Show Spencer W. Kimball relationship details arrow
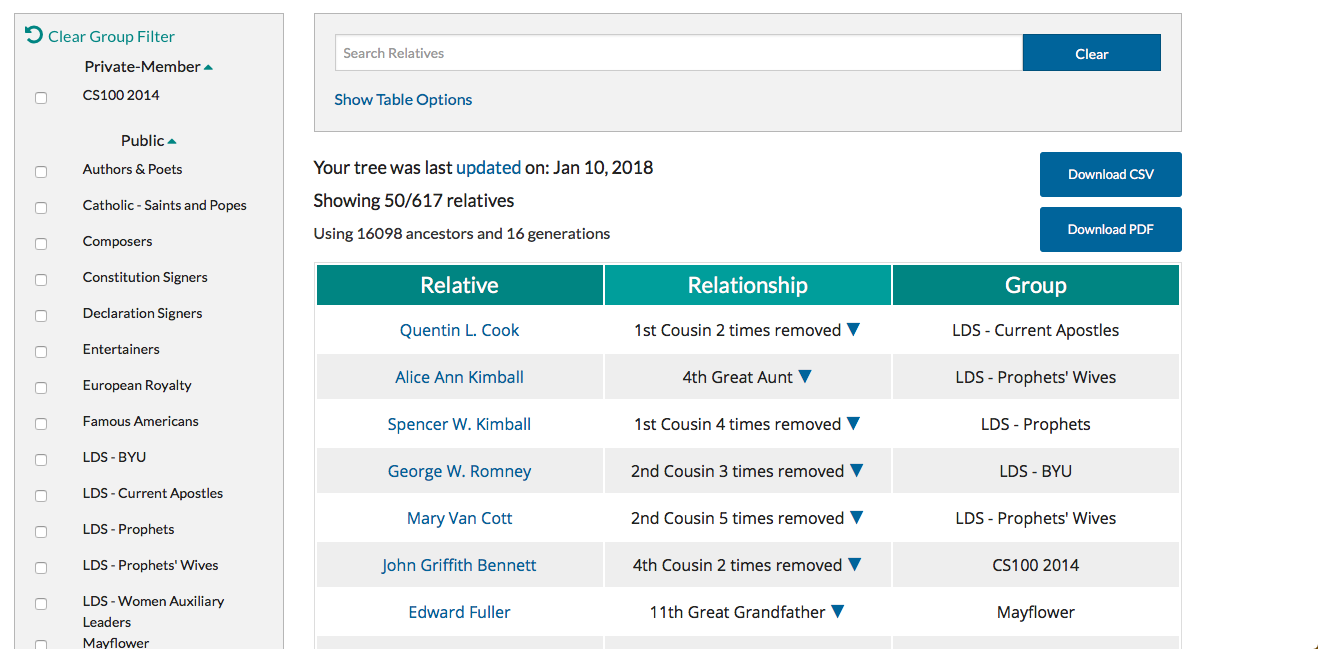 (x=853, y=424)
